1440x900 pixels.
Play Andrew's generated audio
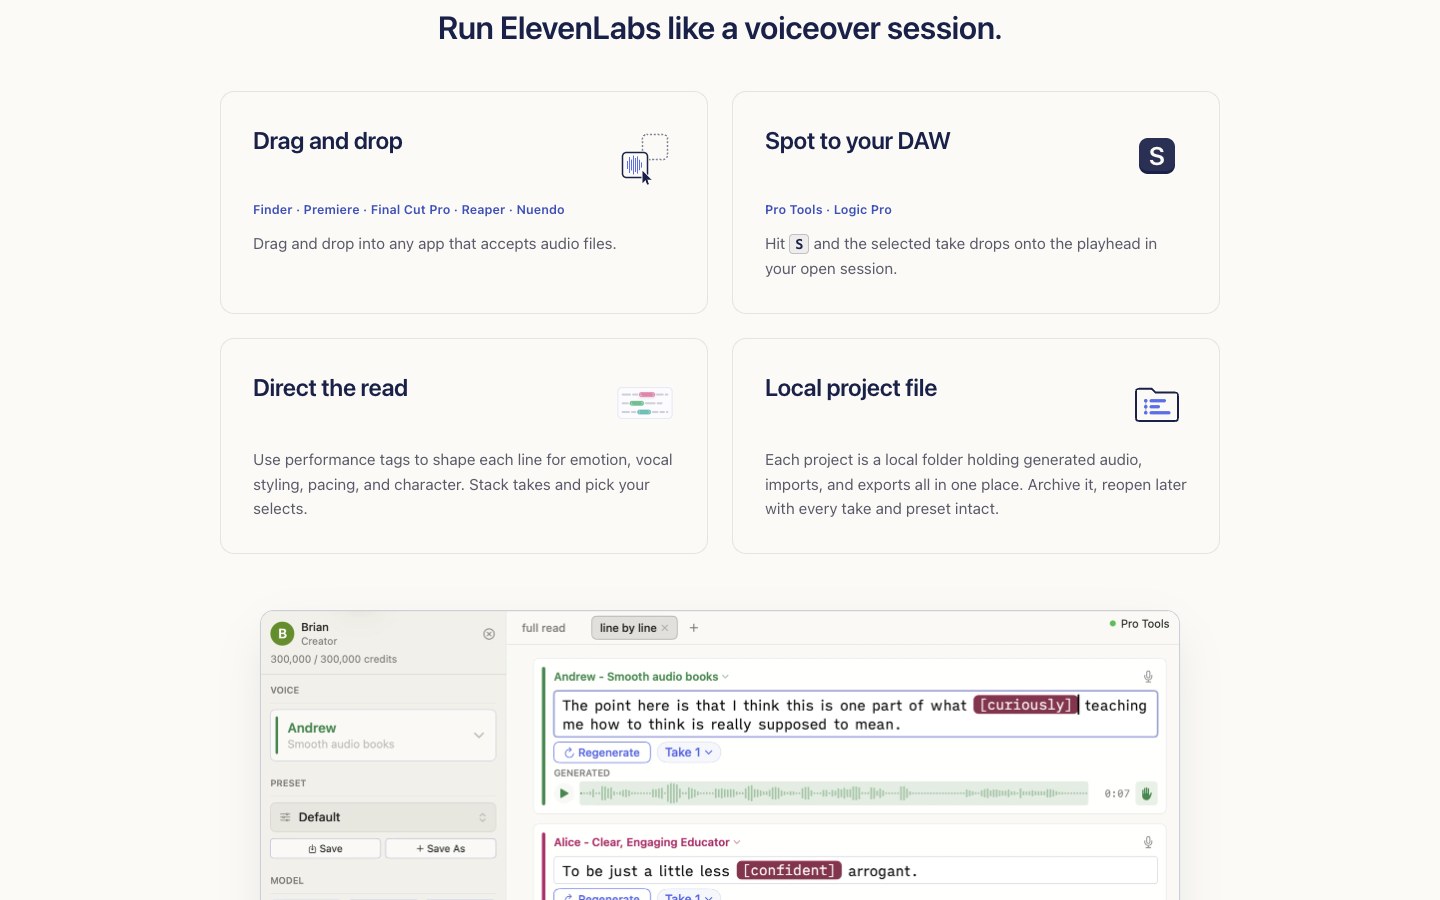click(x=564, y=794)
